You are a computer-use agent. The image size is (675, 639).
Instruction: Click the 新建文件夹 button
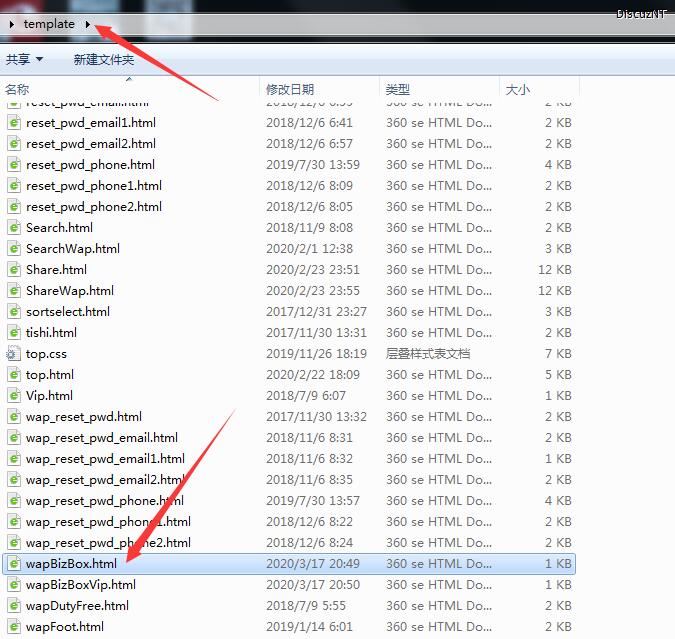[x=103, y=60]
